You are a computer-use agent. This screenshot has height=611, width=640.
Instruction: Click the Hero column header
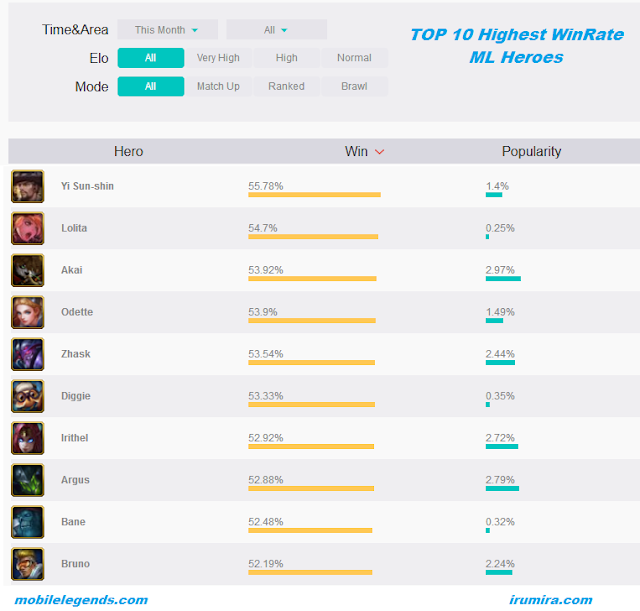click(x=129, y=151)
